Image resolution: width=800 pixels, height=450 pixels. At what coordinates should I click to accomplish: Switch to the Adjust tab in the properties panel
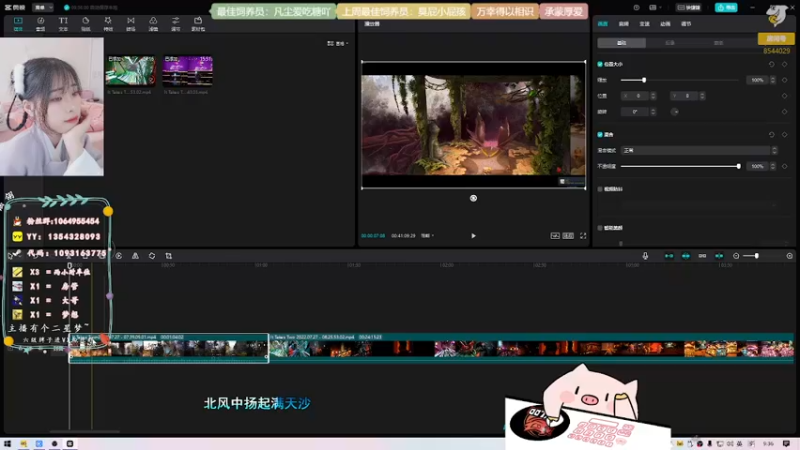coord(686,24)
